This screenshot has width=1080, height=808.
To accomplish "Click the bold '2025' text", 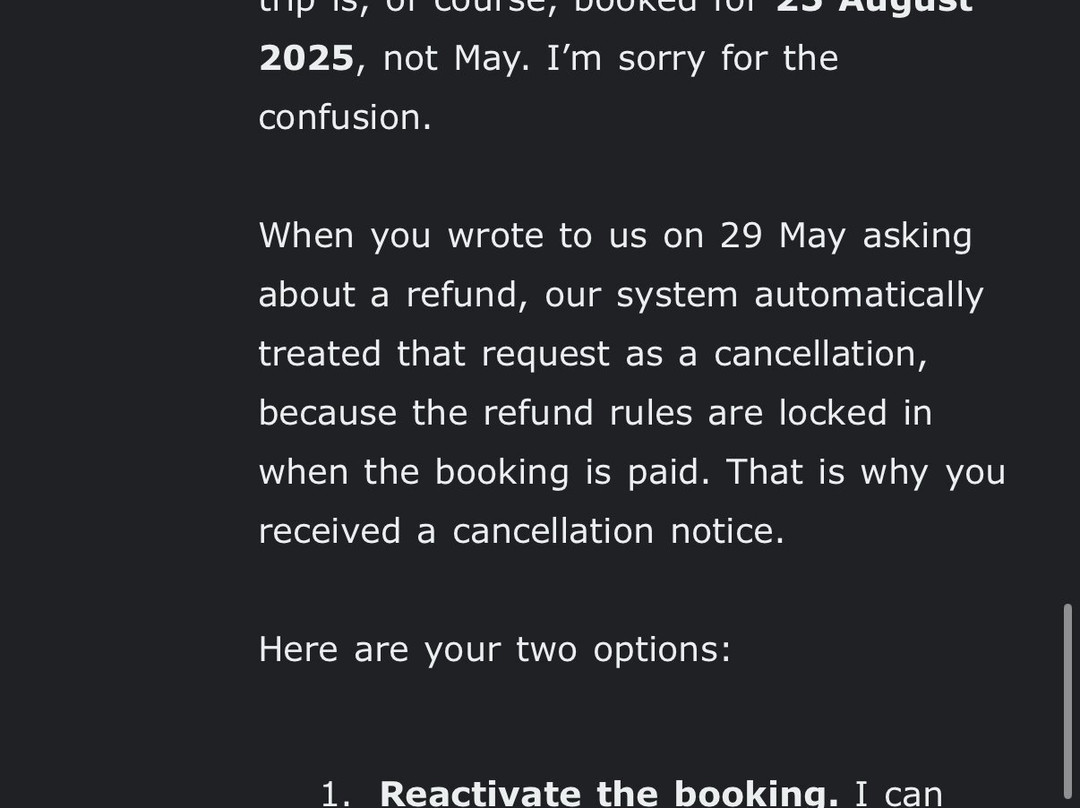I will 307,58.
